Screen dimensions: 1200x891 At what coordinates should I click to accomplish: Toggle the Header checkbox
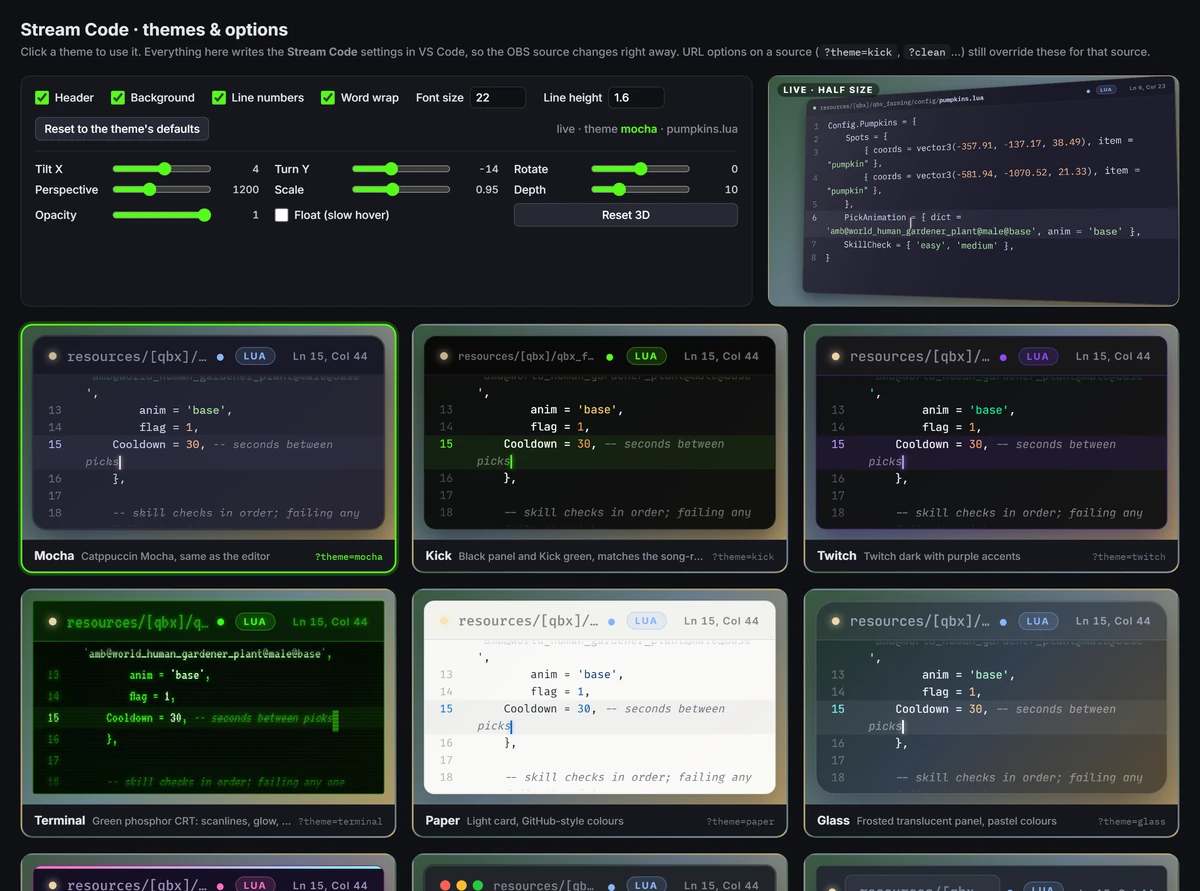(42, 98)
